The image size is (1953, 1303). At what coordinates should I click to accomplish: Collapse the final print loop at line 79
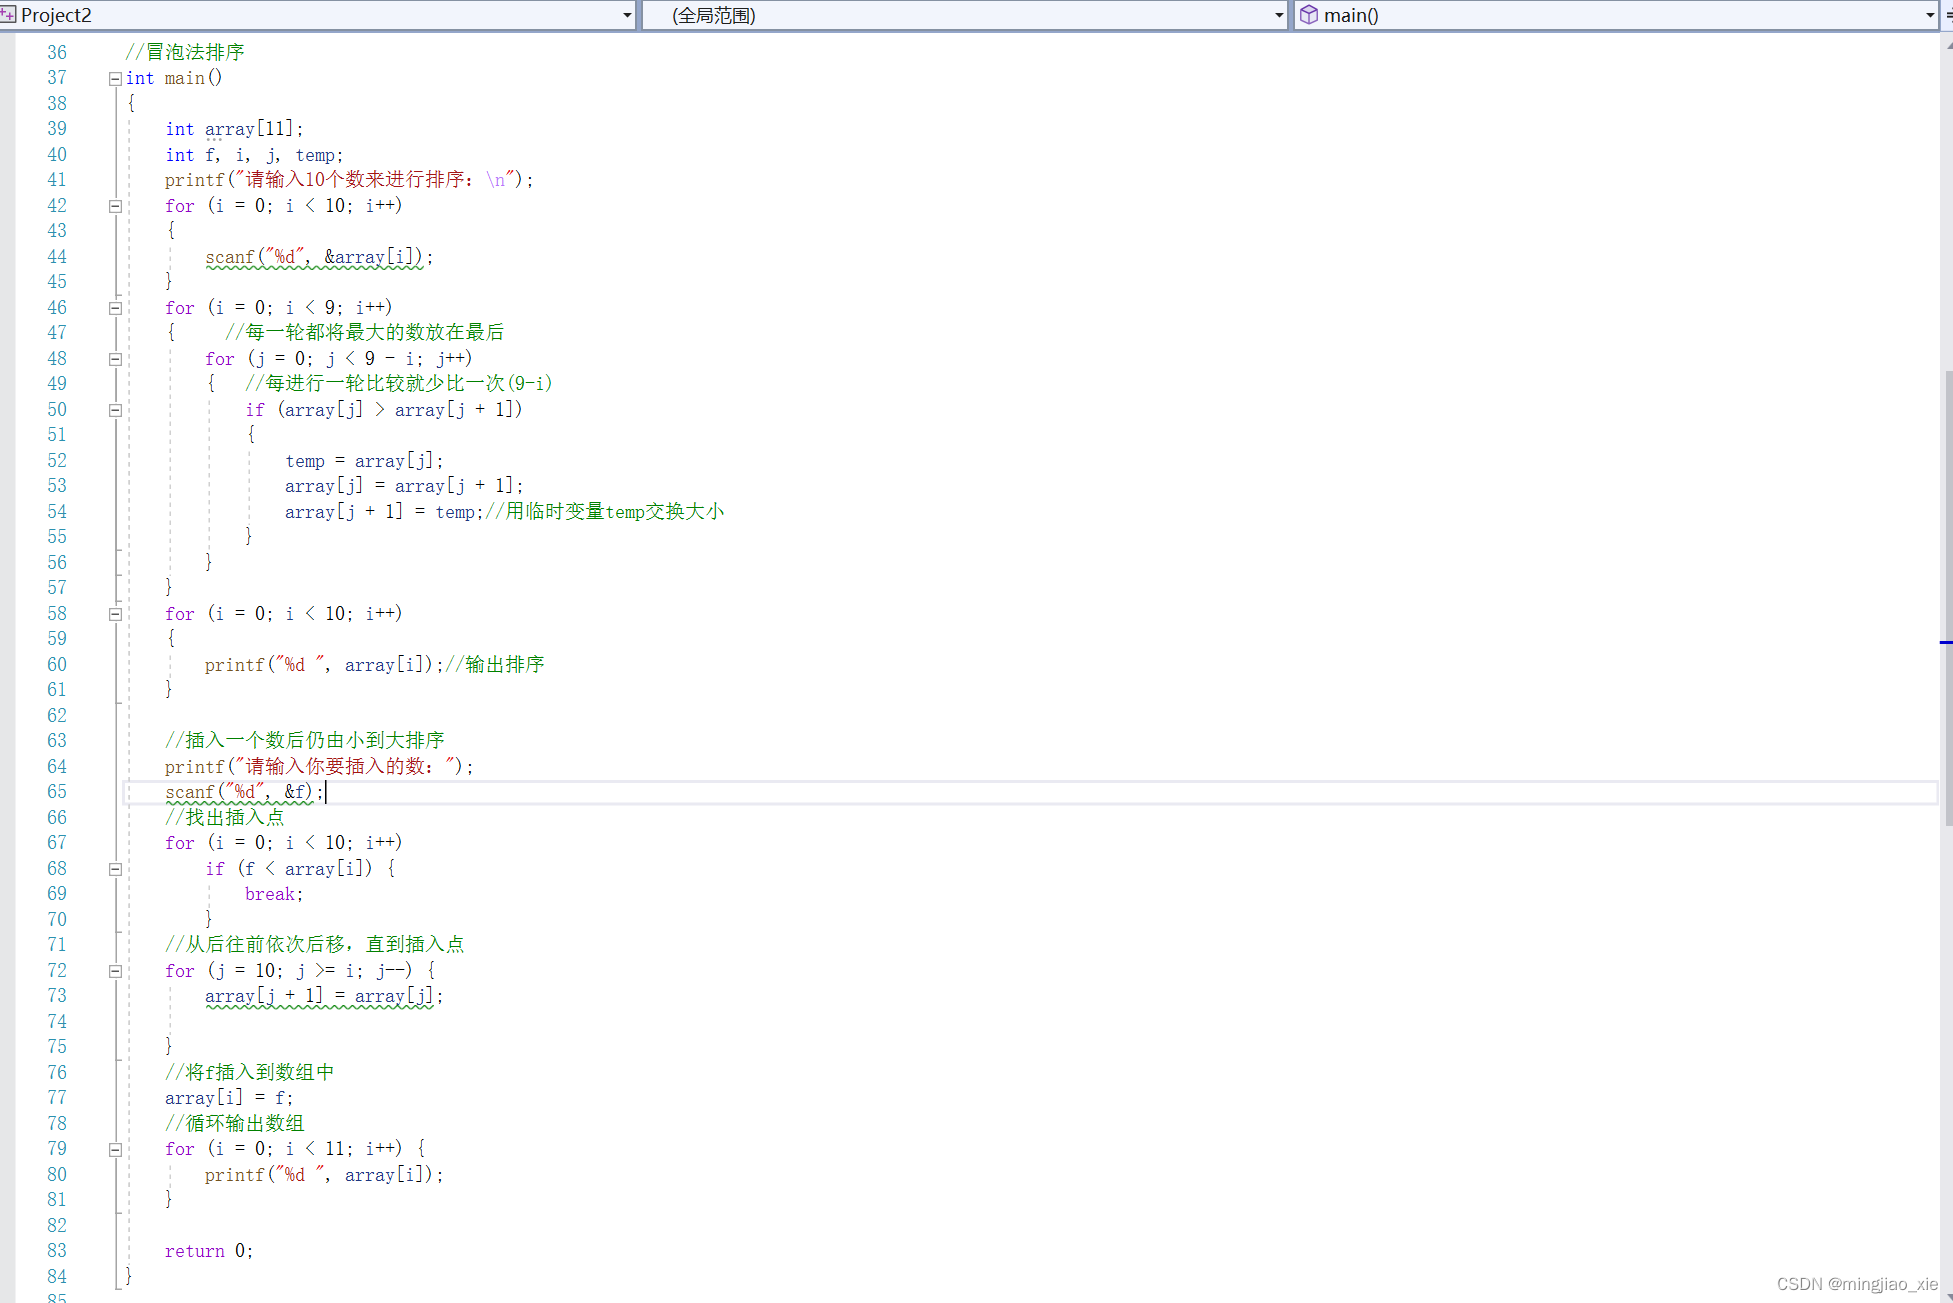(115, 1149)
